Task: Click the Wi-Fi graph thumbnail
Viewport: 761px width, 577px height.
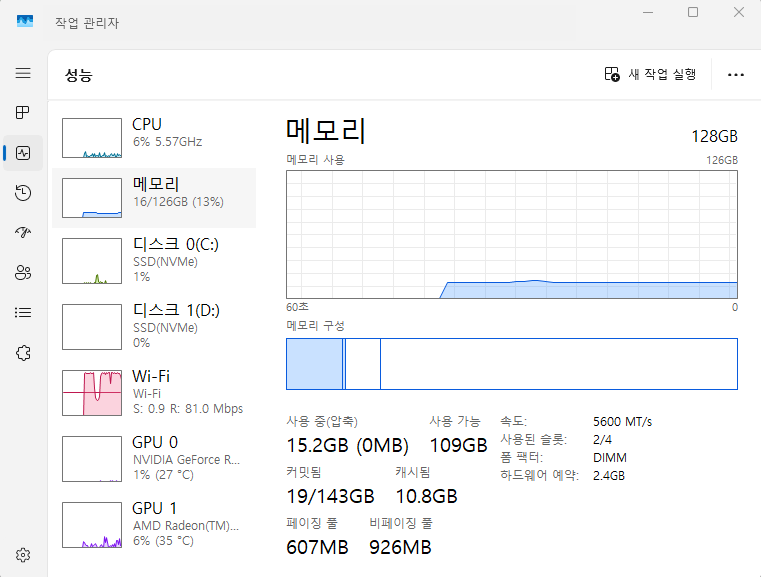Action: [x=93, y=392]
